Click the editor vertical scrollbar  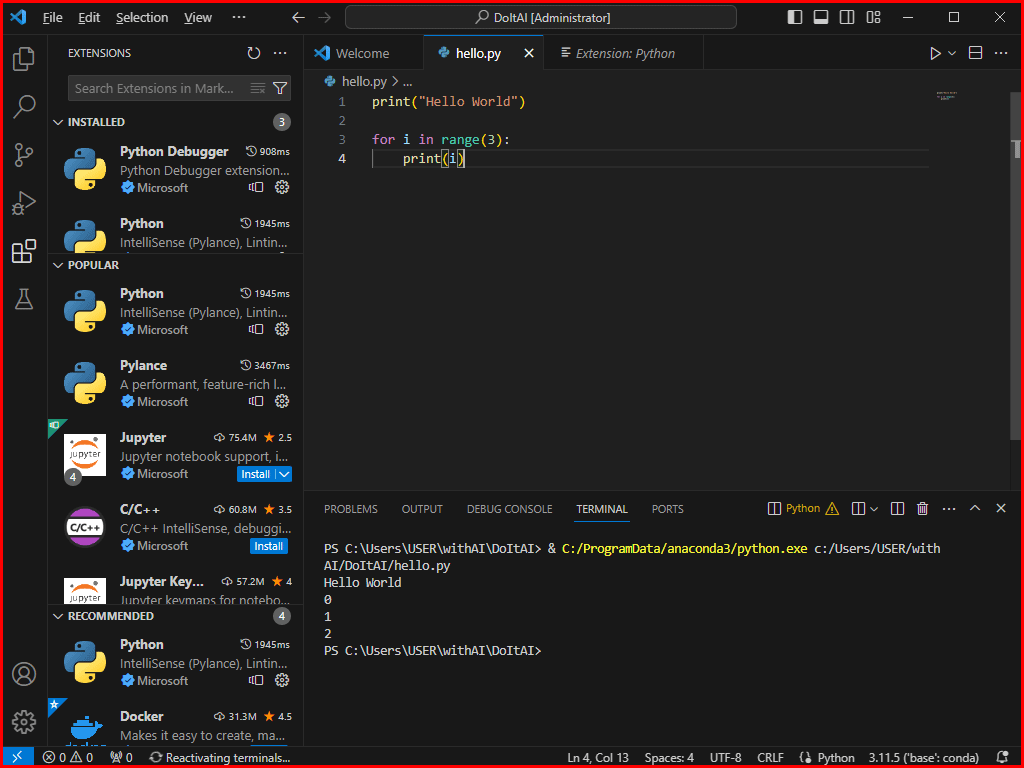(1016, 264)
